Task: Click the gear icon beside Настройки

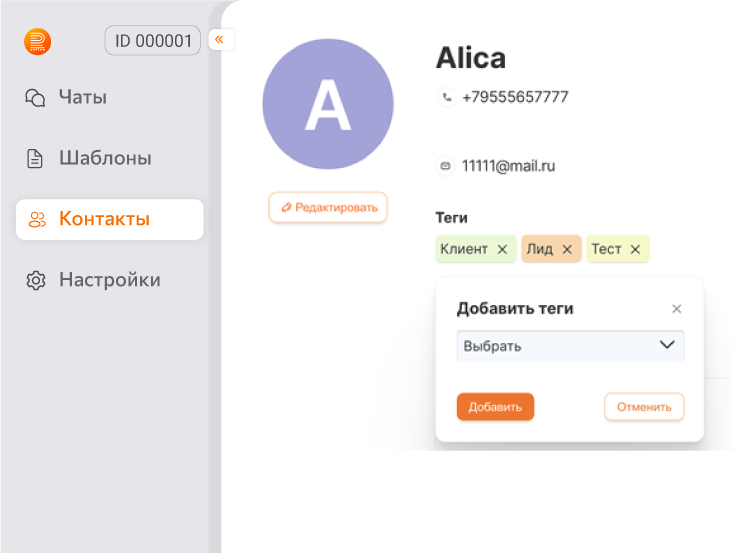Action: (36, 280)
